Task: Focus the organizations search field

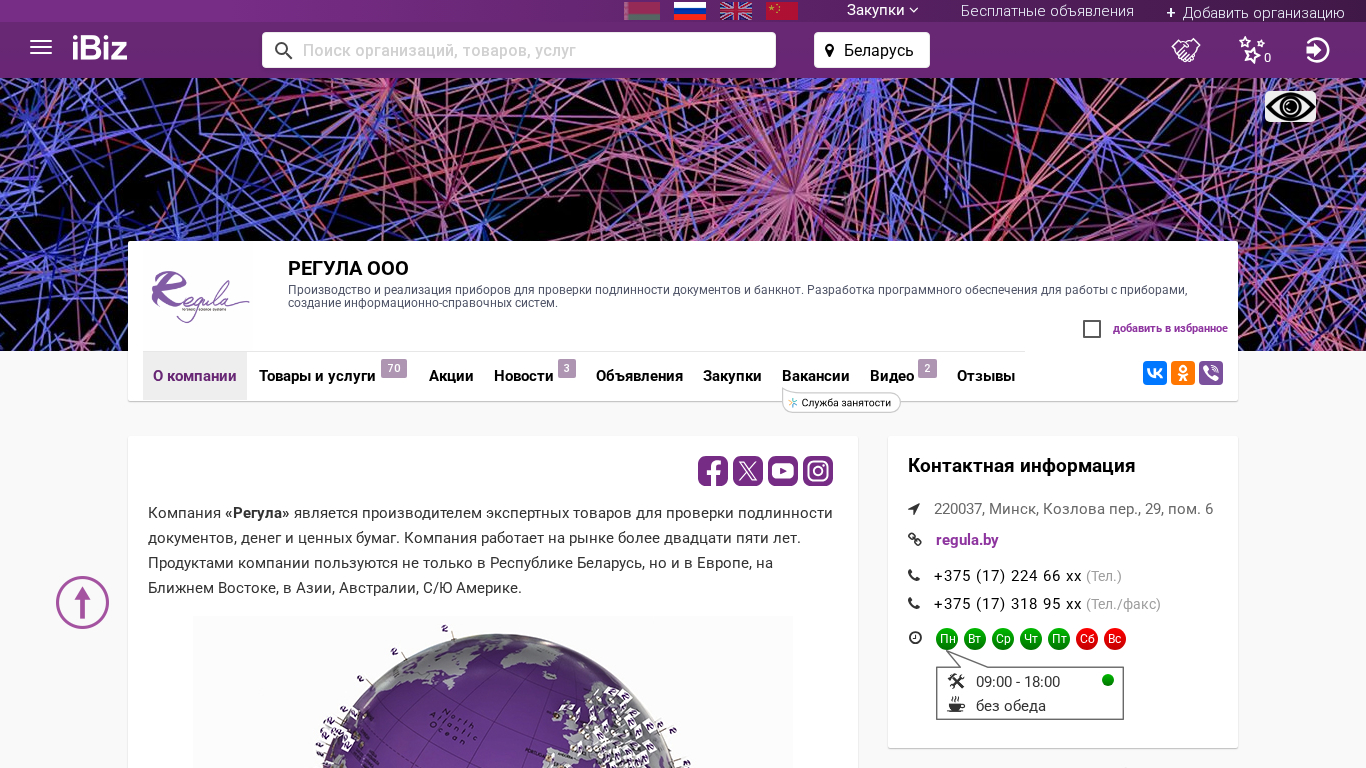Action: coord(519,50)
